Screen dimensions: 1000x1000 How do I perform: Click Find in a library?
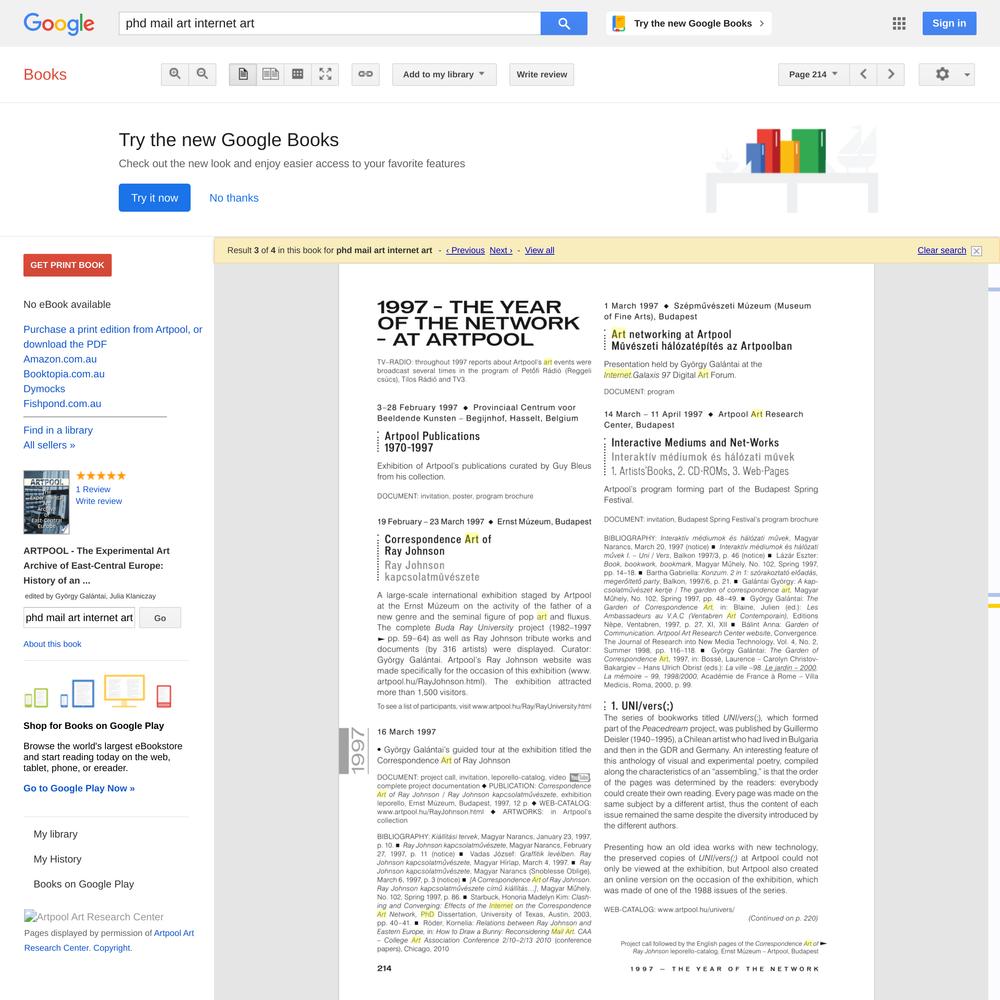[58, 430]
